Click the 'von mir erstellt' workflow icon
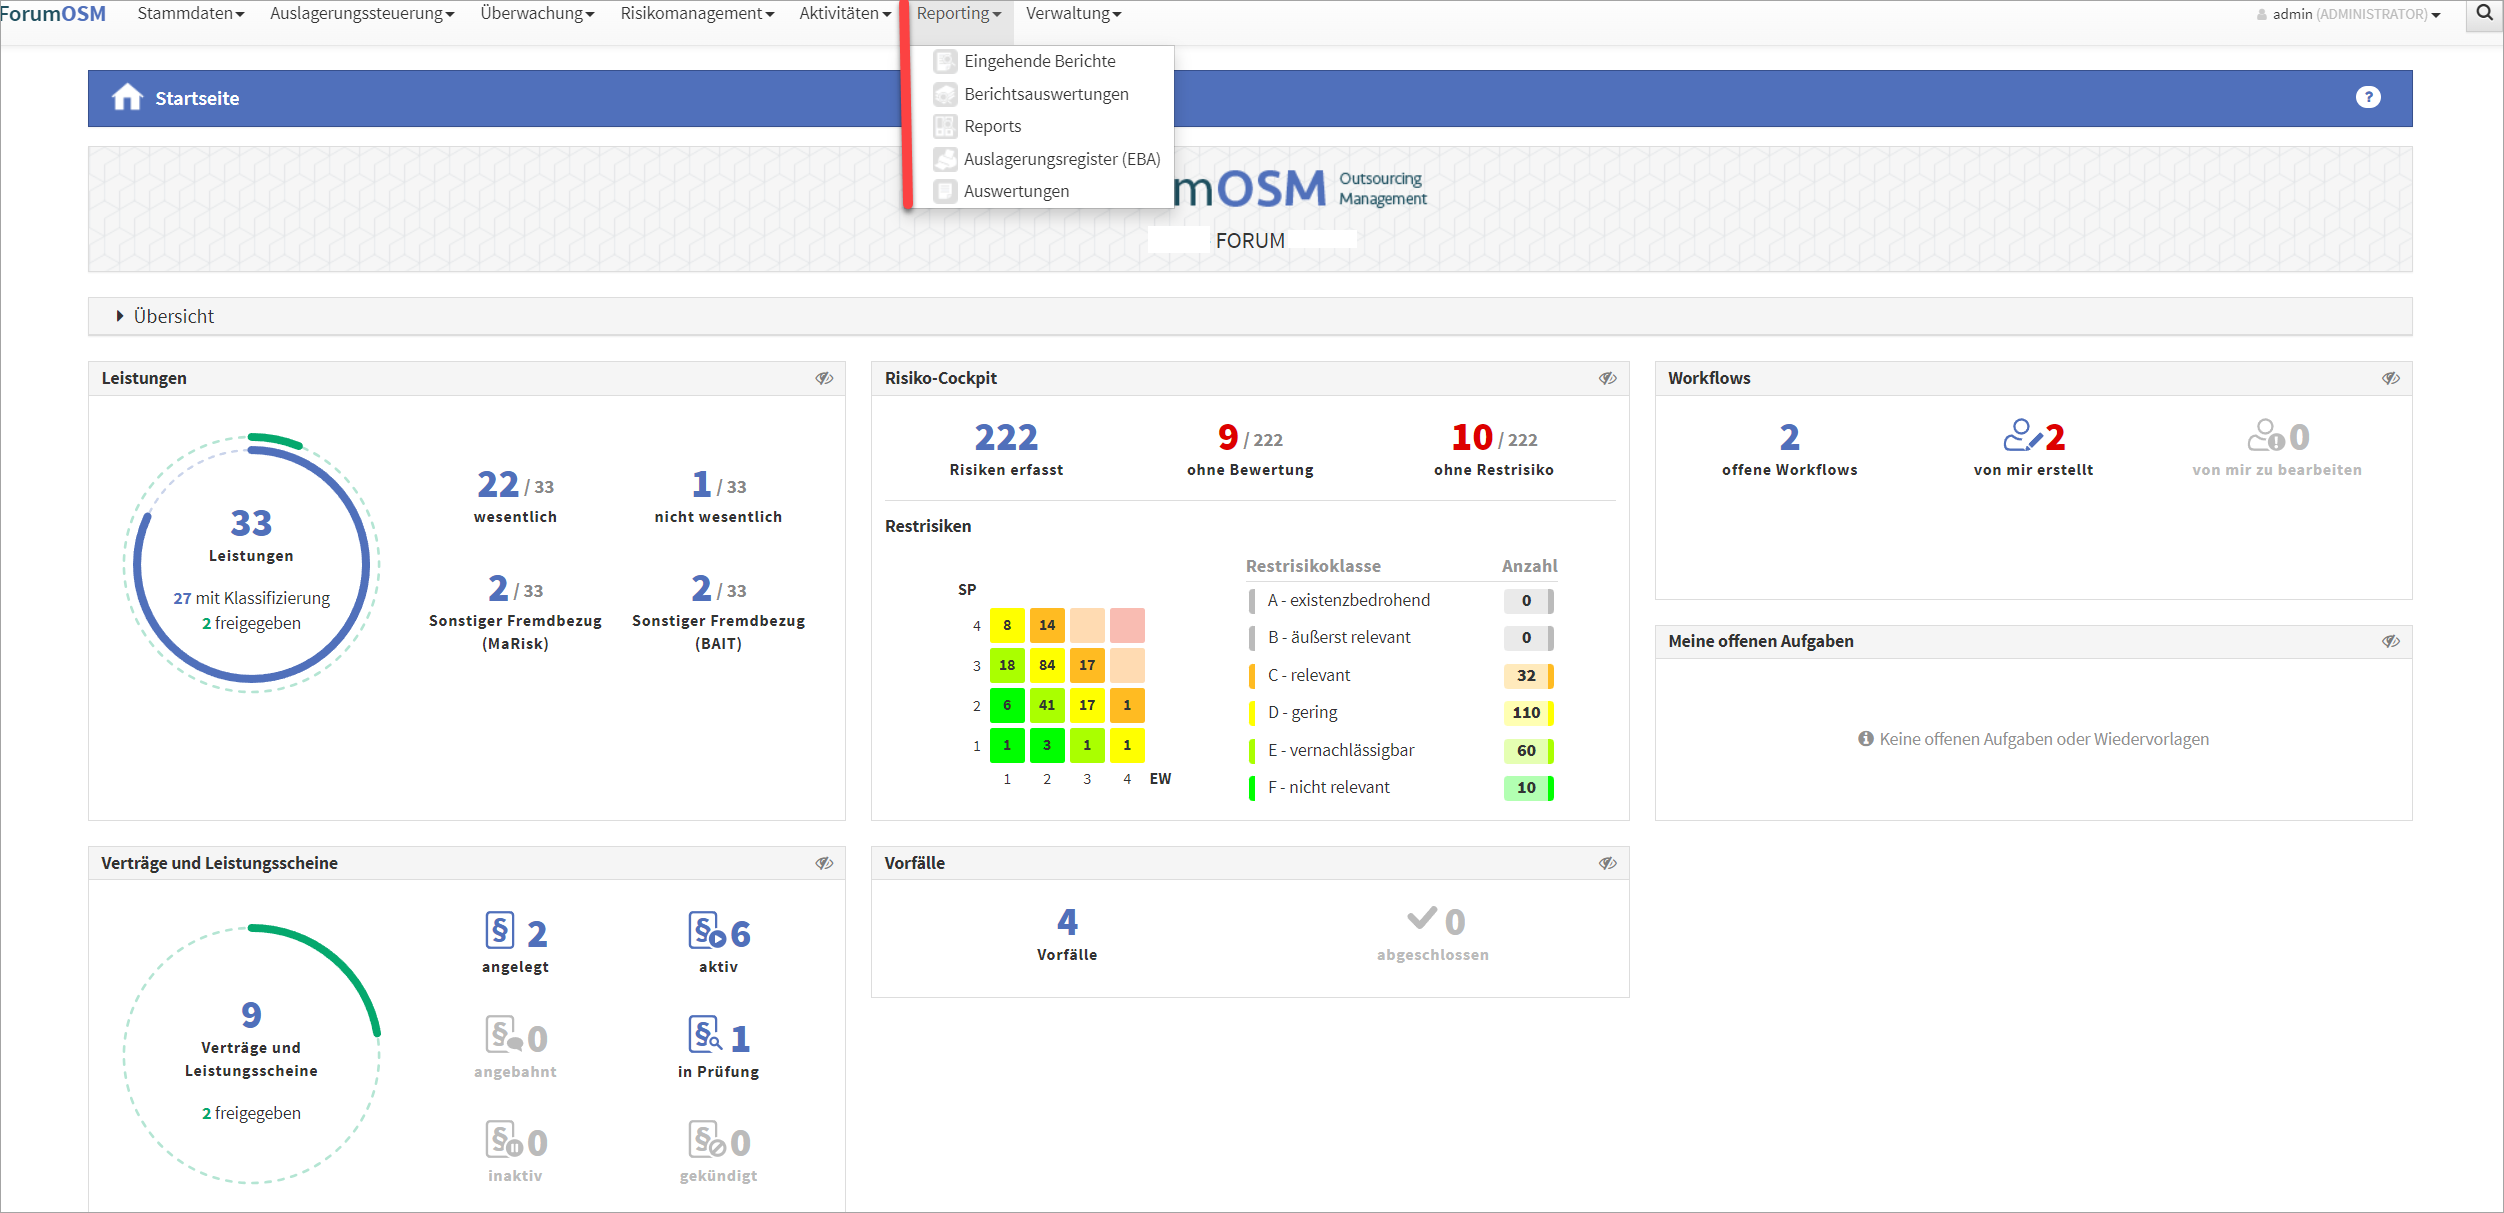Viewport: 2504px width, 1213px height. click(2021, 436)
